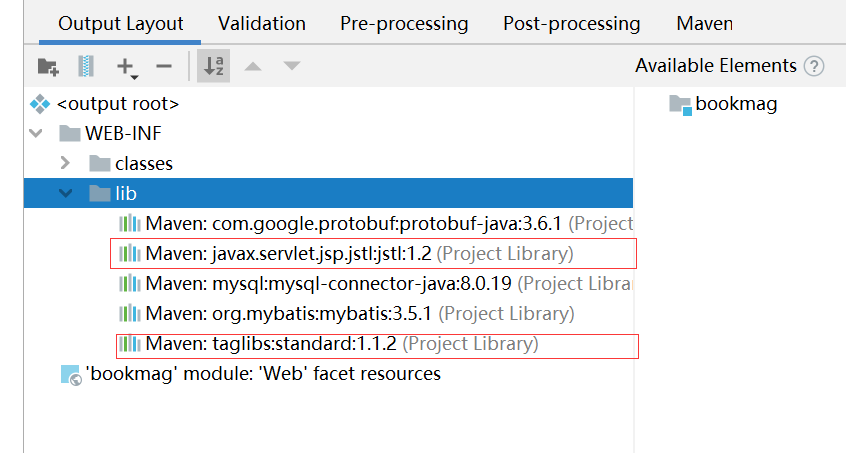Click the create archive toolbar icon

click(87, 67)
